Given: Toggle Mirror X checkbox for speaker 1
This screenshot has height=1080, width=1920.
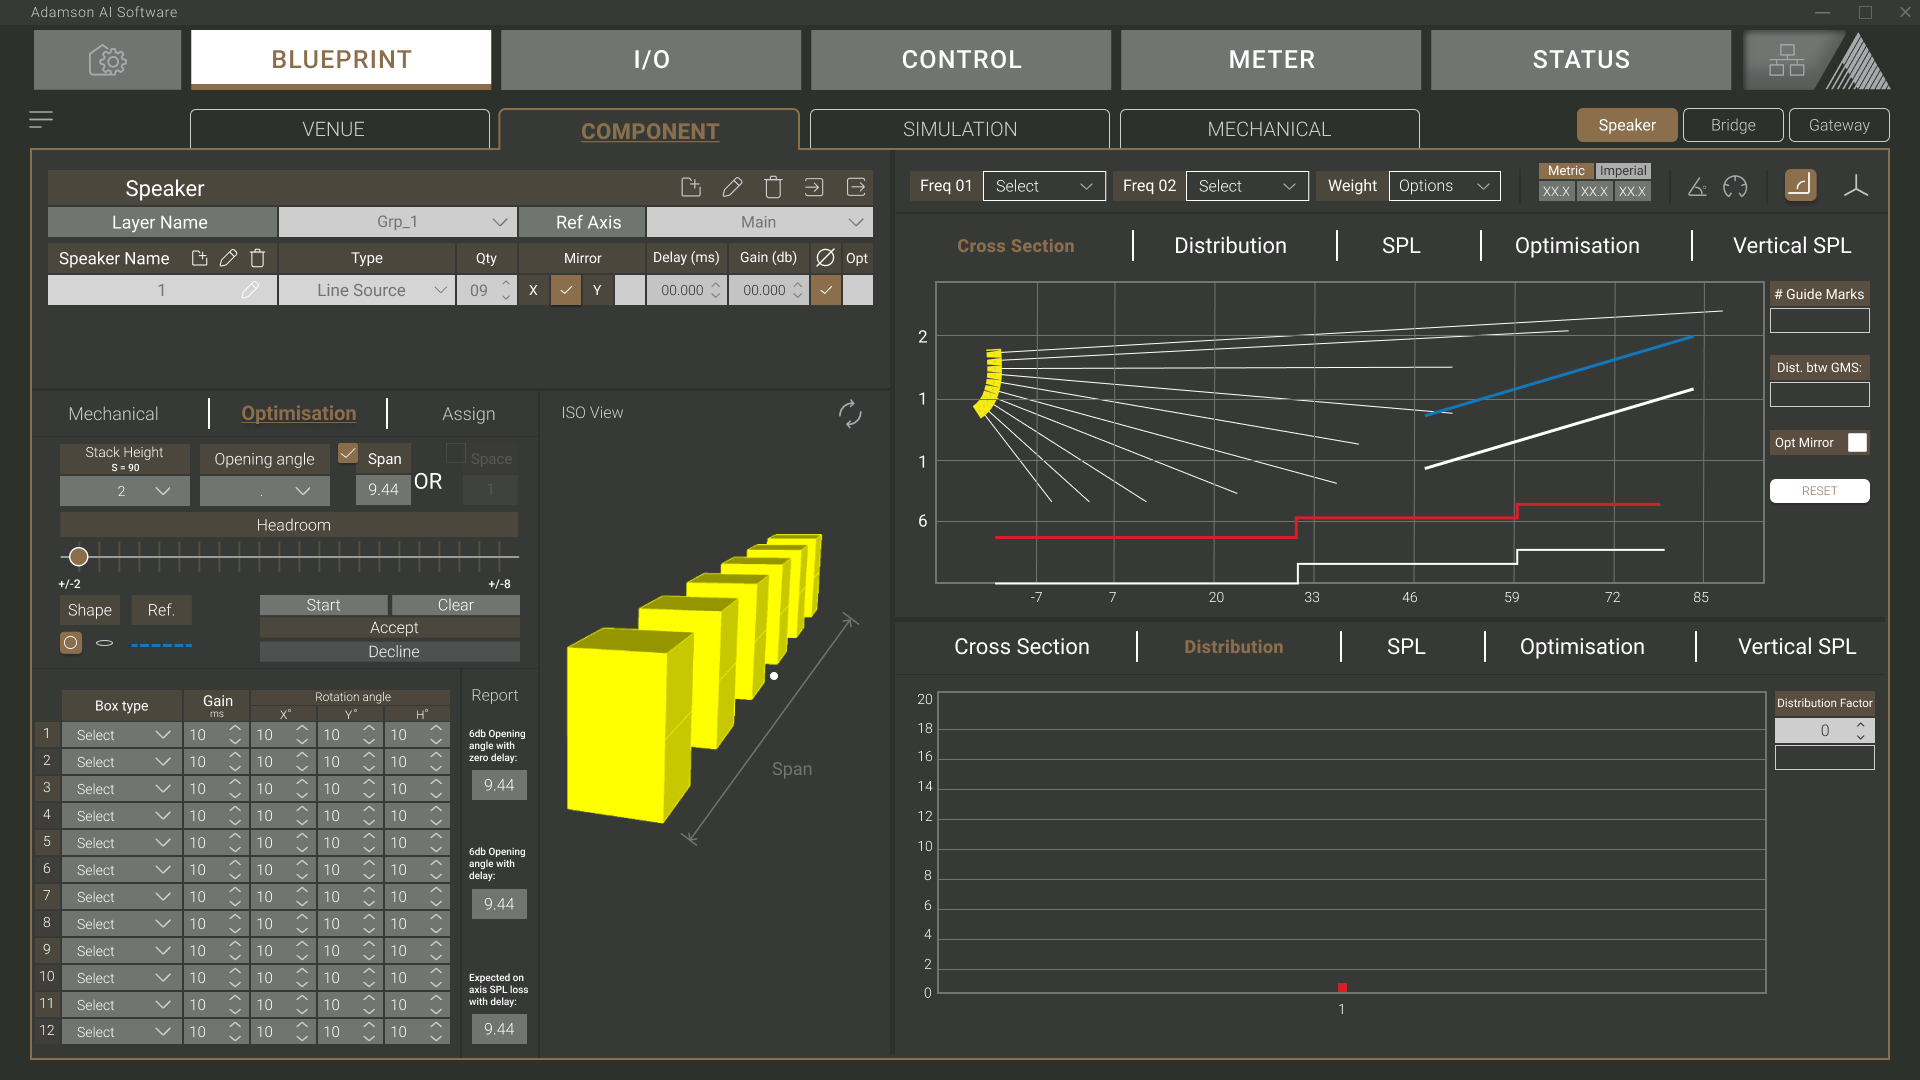Looking at the screenshot, I should 566,290.
